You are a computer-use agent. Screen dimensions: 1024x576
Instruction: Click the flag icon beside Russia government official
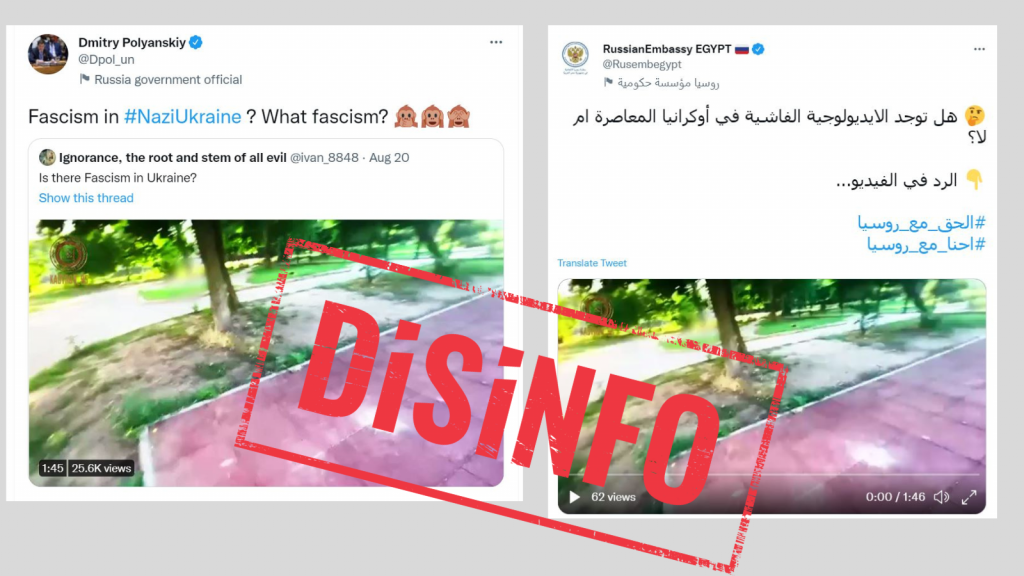(x=84, y=79)
